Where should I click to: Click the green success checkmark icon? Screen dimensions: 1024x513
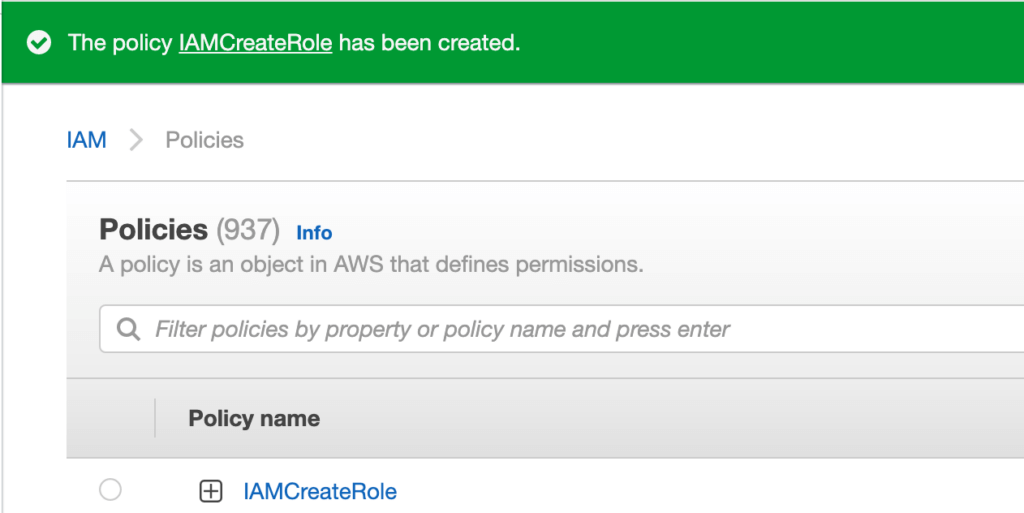coord(39,43)
